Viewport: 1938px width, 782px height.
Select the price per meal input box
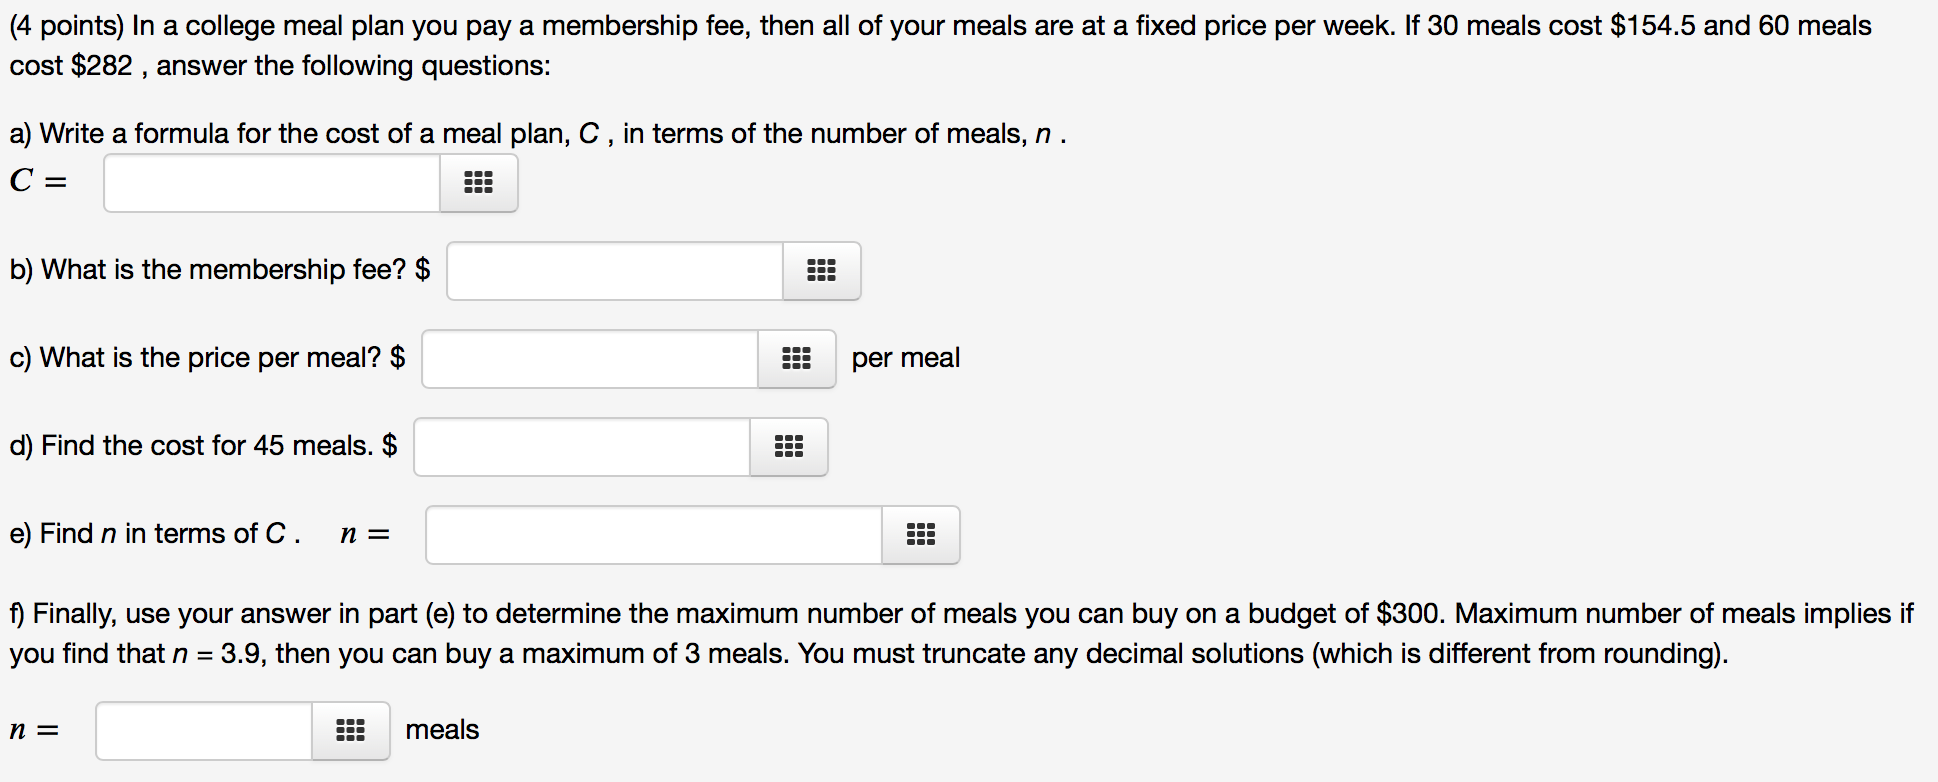590,359
